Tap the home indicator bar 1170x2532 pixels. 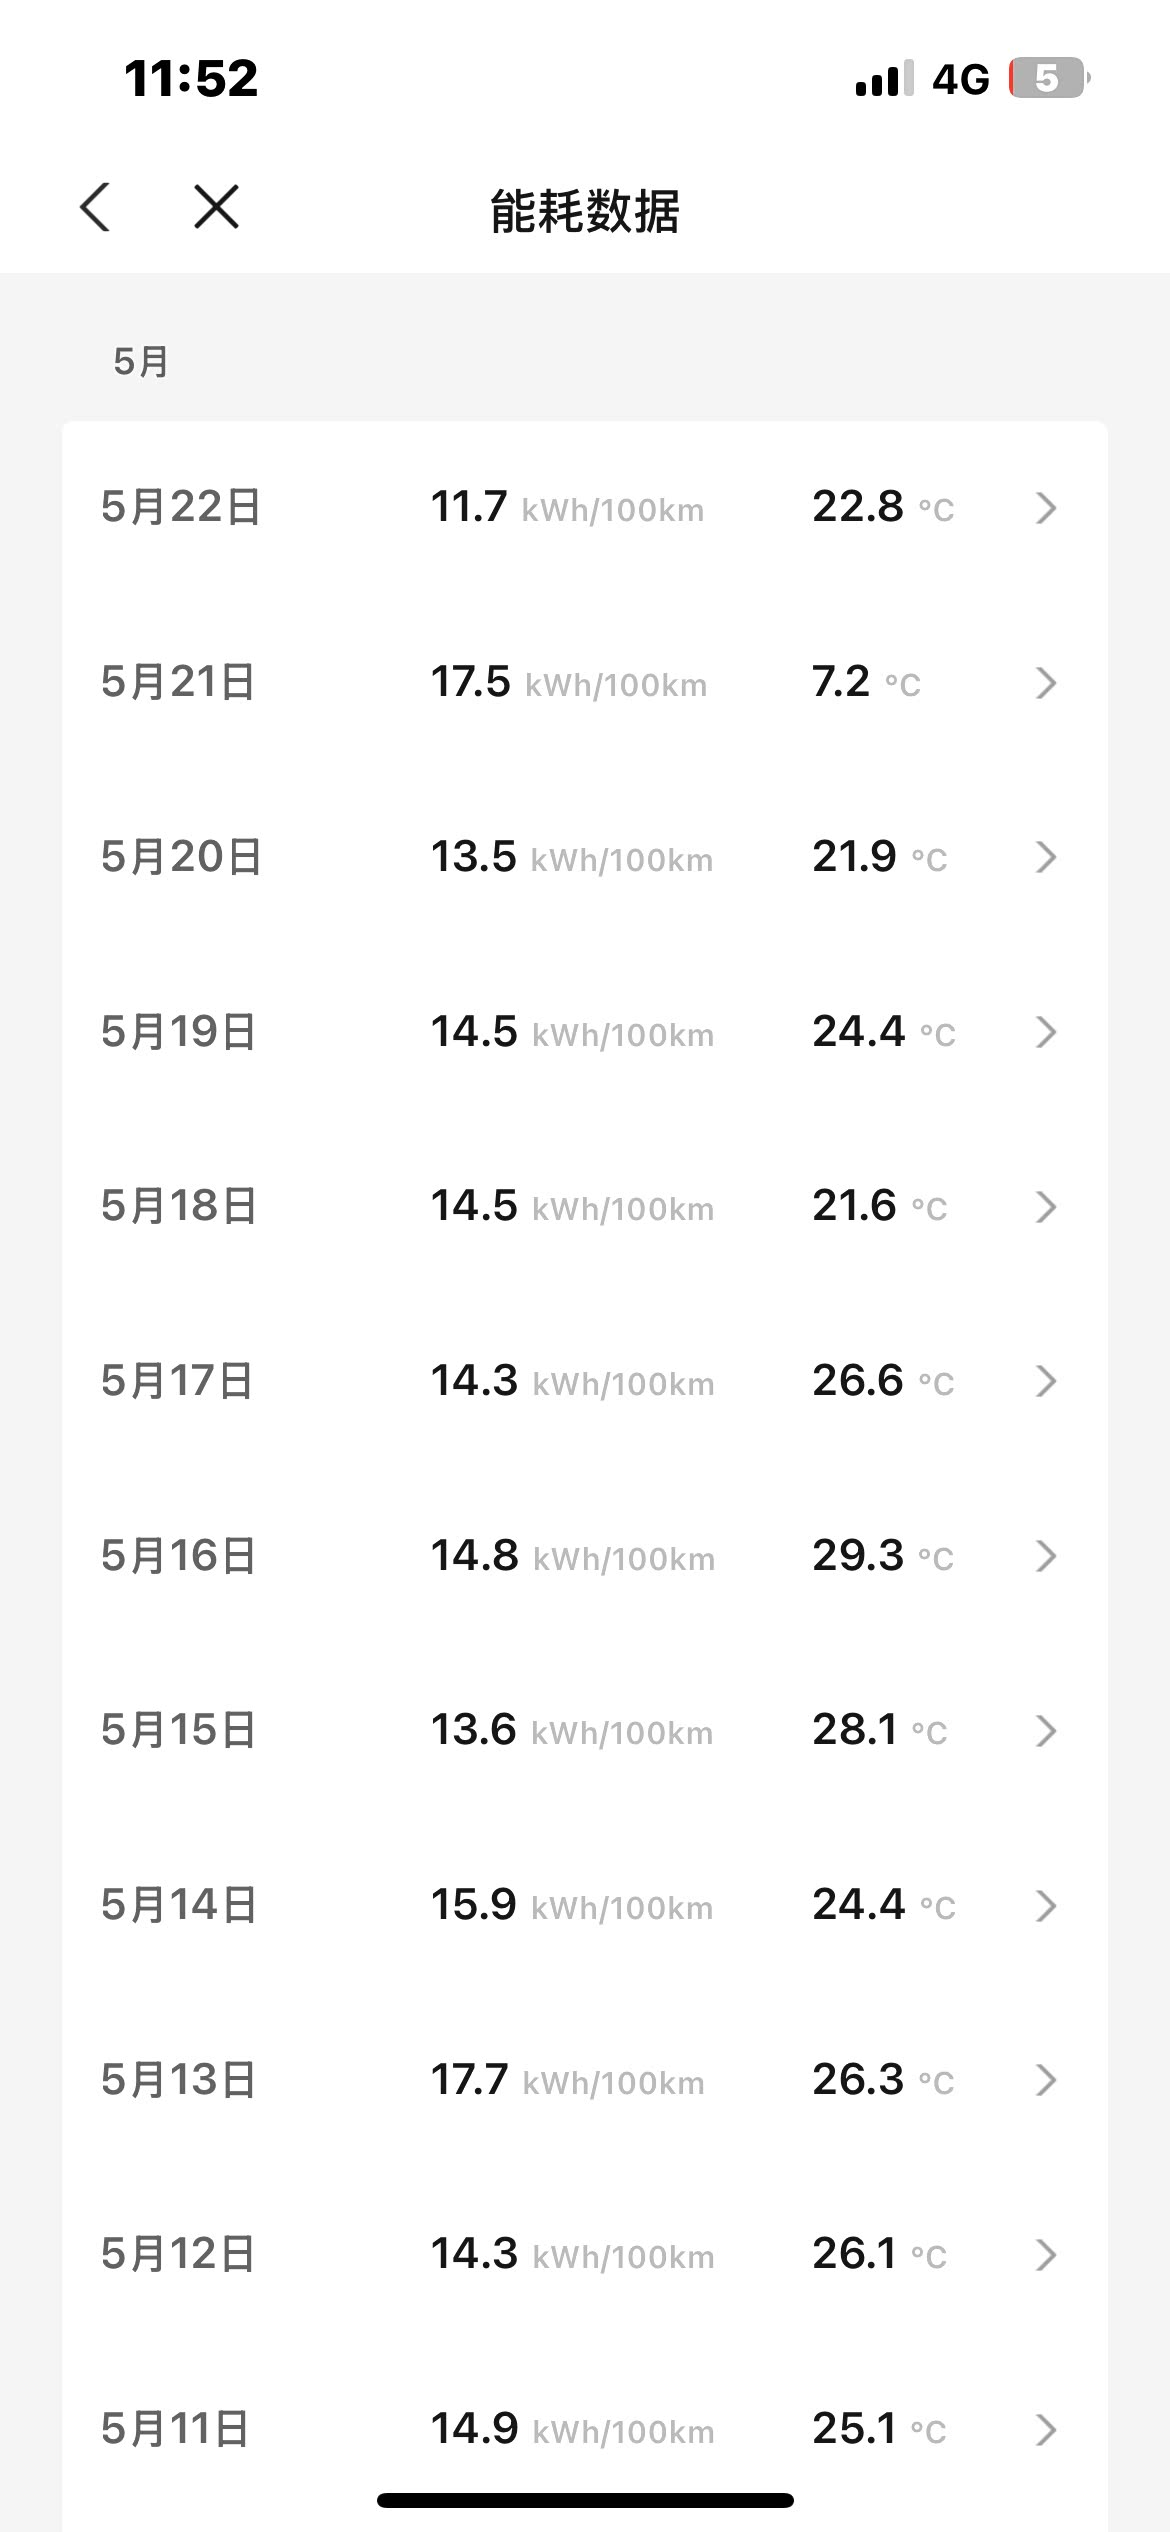click(585, 2500)
